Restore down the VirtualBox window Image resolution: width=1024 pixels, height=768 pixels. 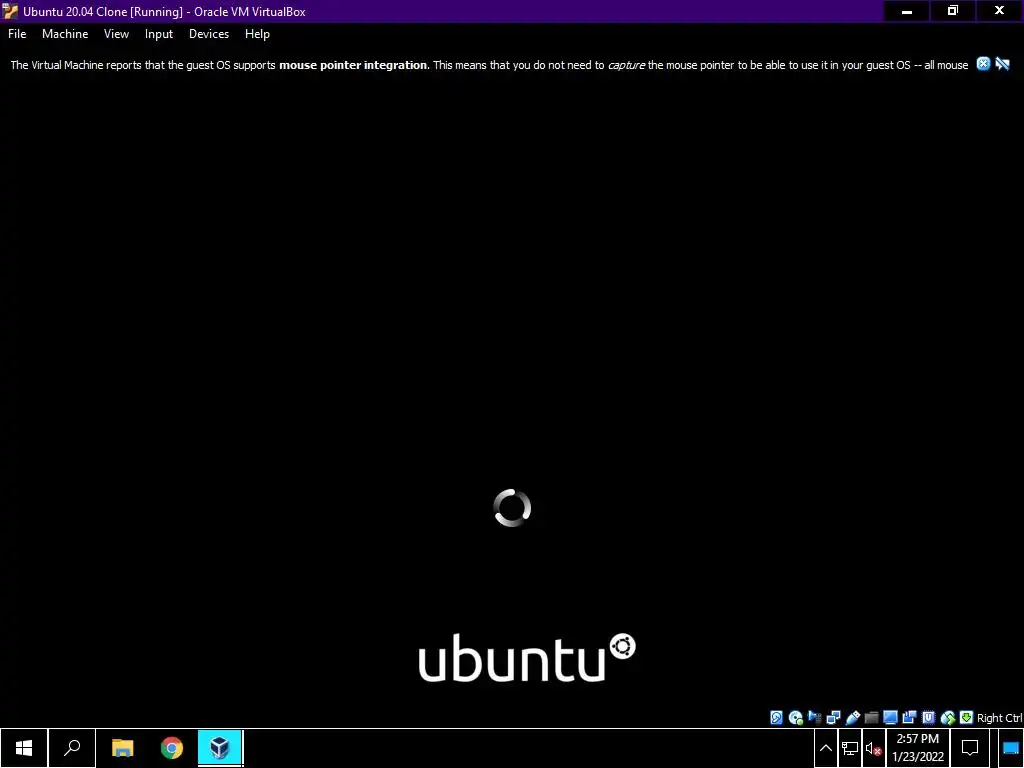tap(953, 11)
